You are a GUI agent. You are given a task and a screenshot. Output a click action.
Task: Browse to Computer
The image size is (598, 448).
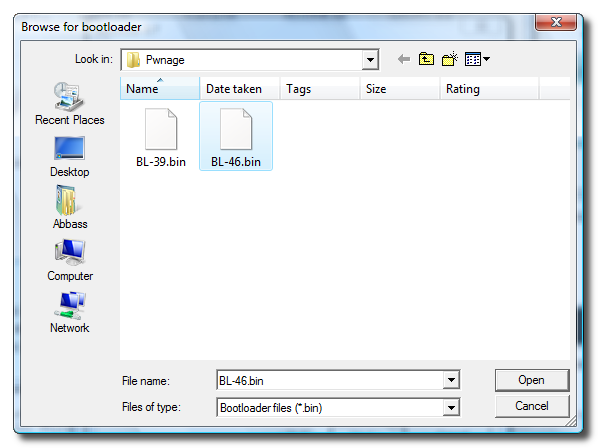tap(70, 260)
